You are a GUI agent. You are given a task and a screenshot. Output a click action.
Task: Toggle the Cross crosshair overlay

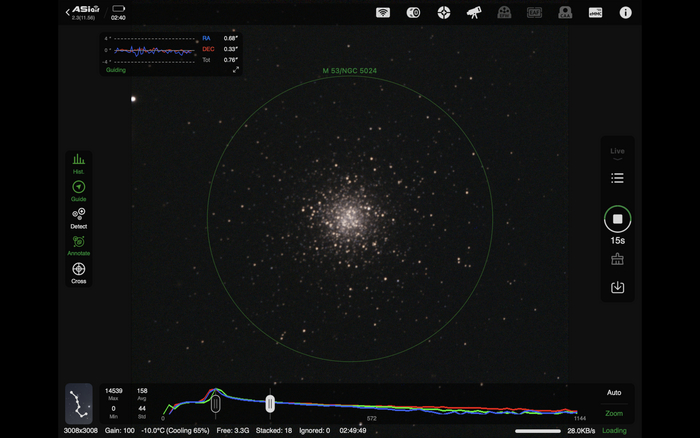click(79, 273)
